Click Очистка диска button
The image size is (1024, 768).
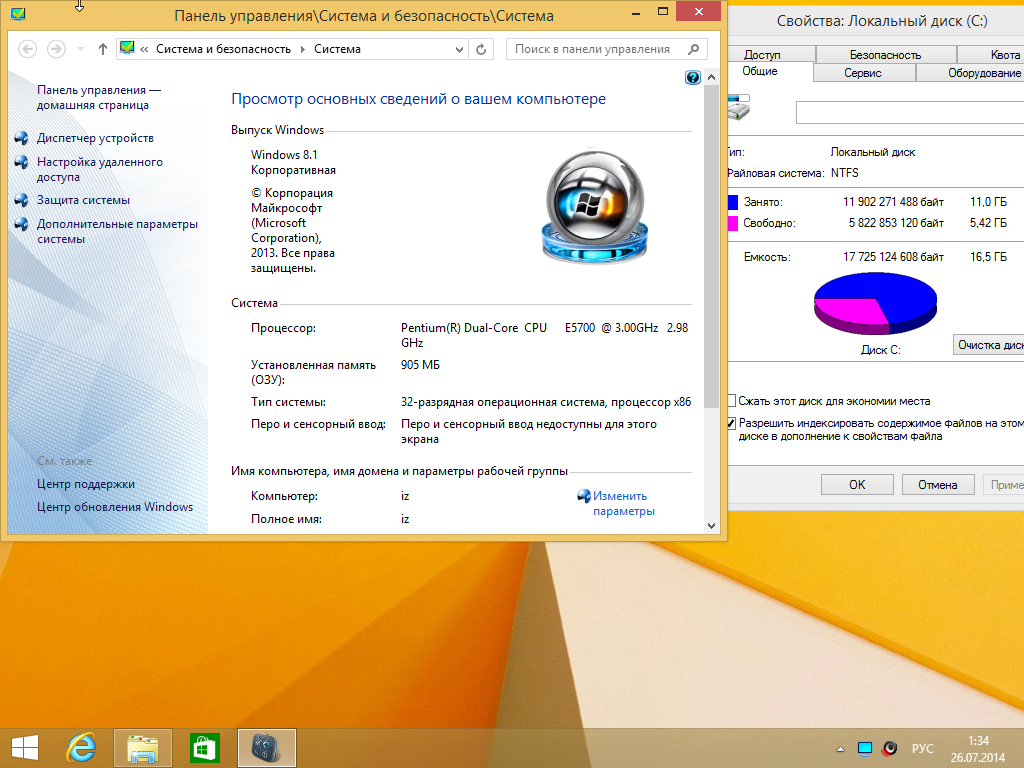click(x=989, y=345)
